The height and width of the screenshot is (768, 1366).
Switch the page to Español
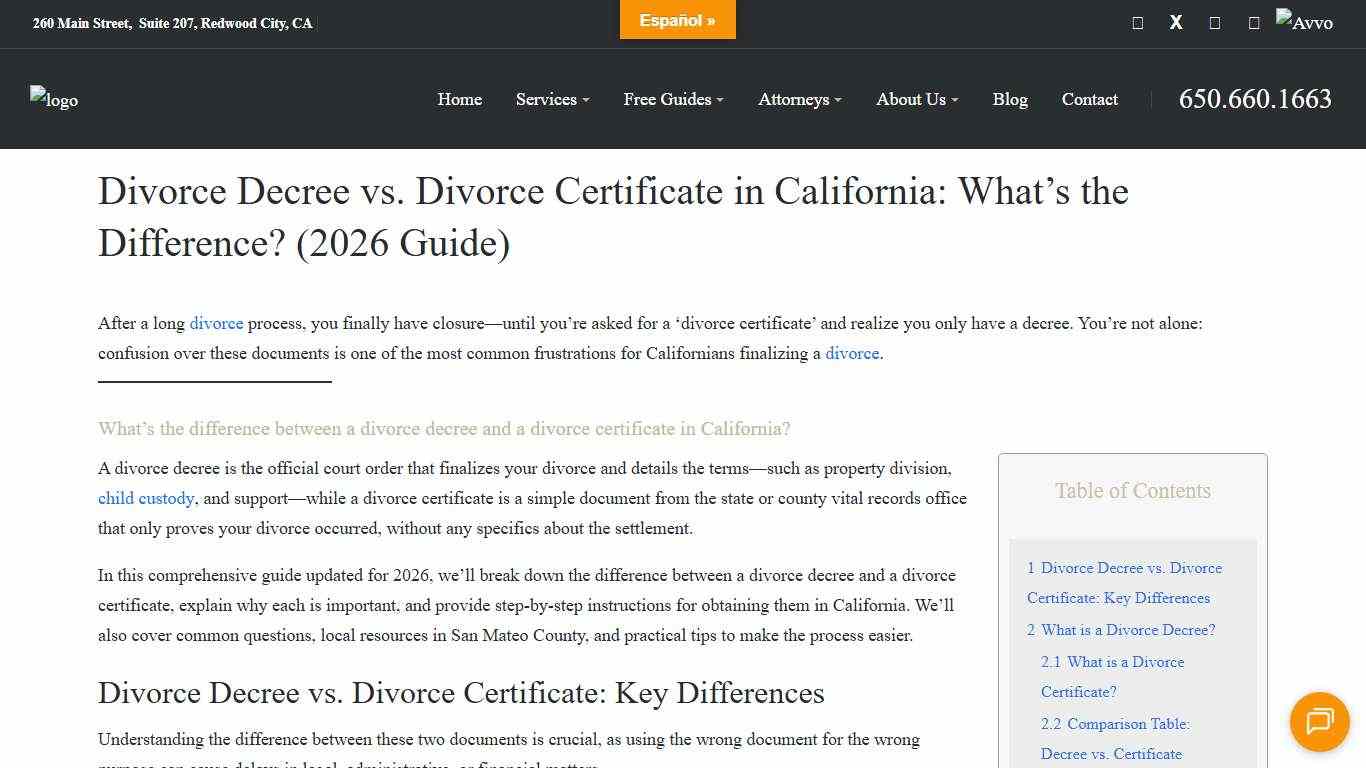point(677,19)
